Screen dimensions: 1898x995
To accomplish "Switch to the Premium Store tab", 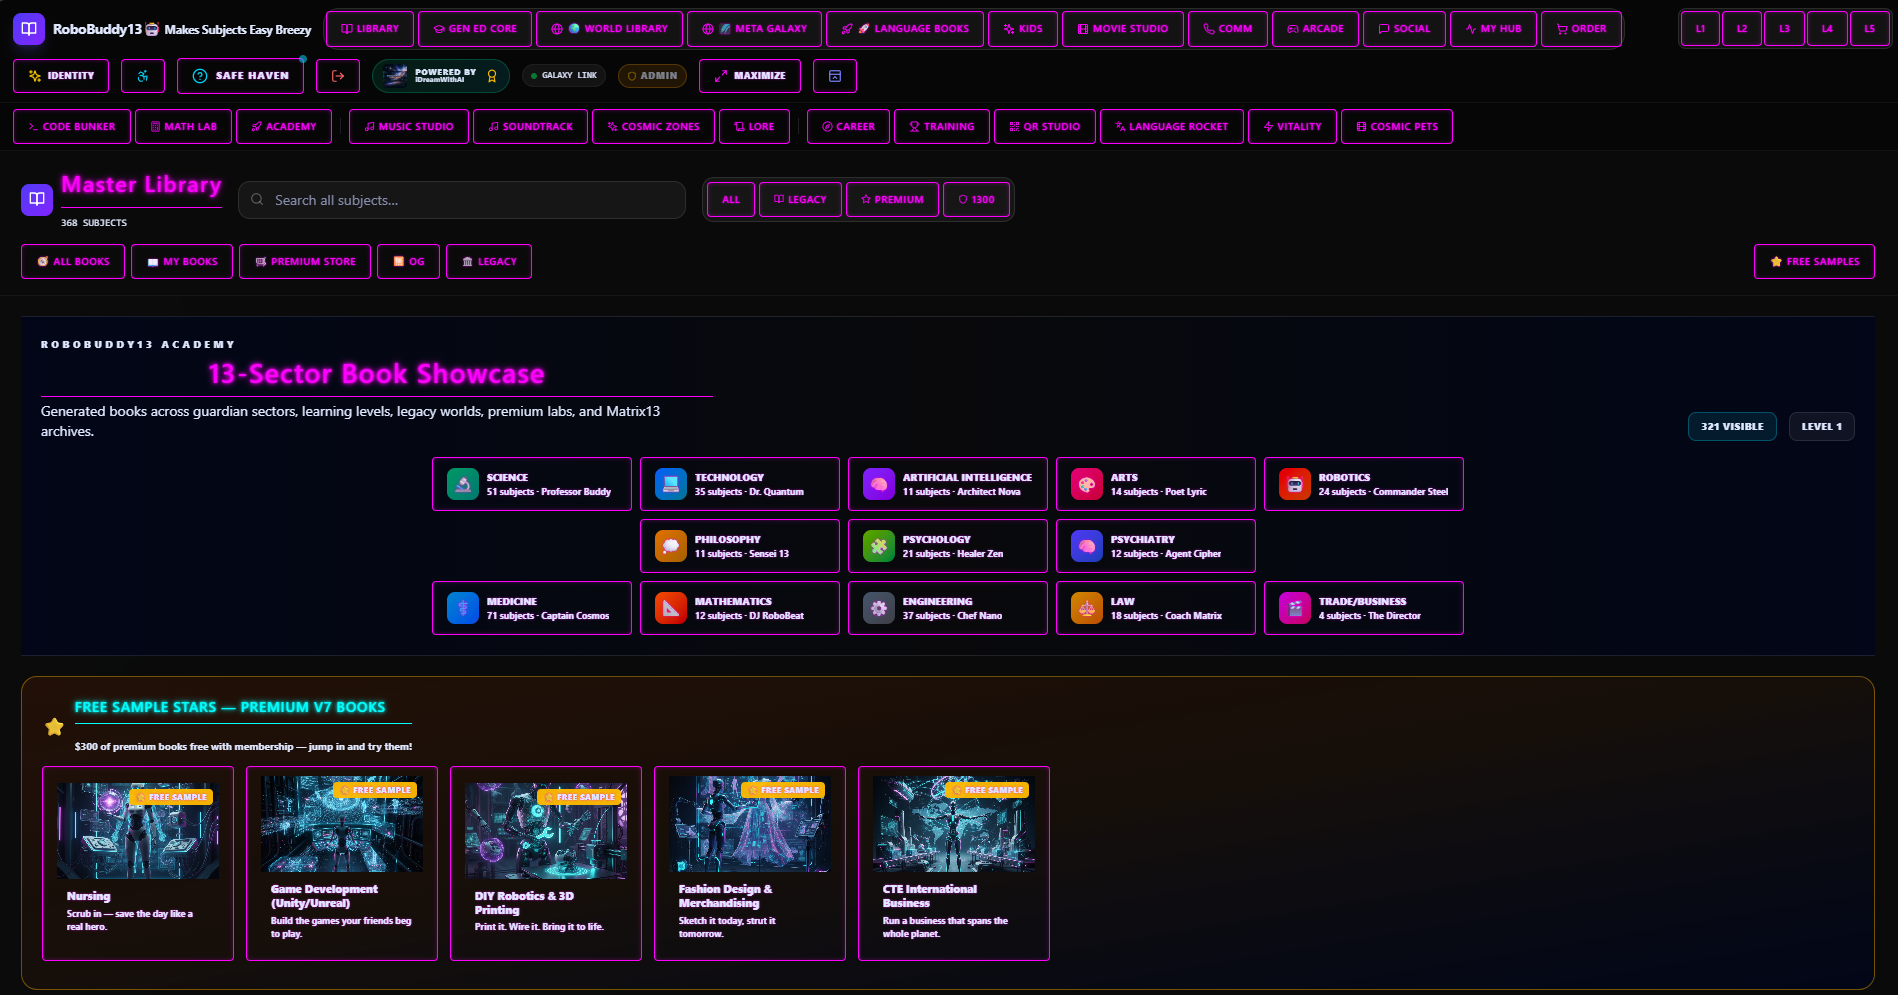I will pos(305,262).
